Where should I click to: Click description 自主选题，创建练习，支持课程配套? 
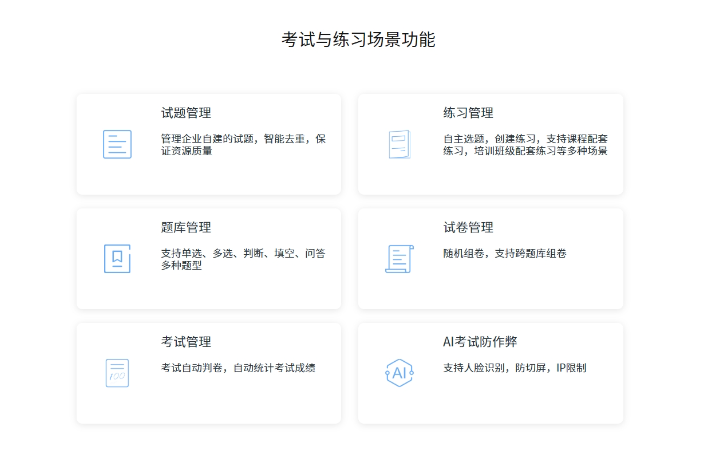click(x=525, y=144)
